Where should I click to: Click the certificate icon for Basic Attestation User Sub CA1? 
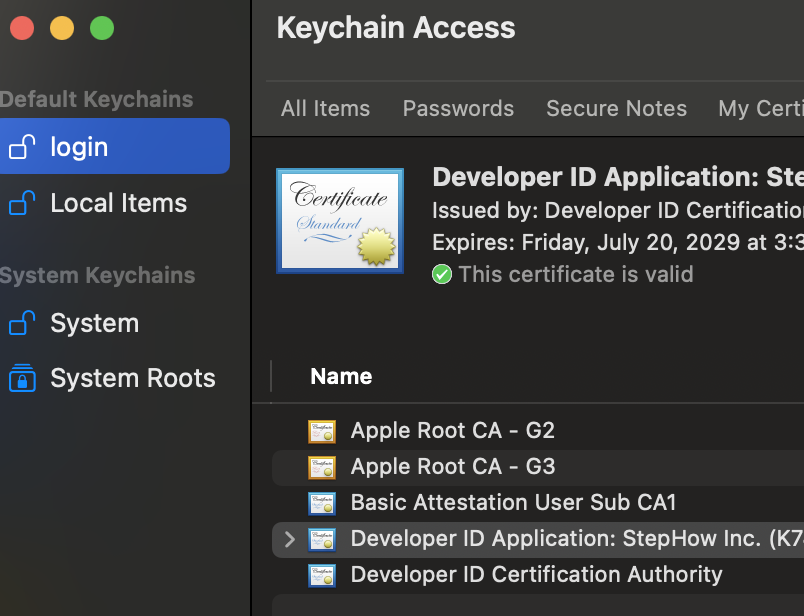[x=322, y=502]
